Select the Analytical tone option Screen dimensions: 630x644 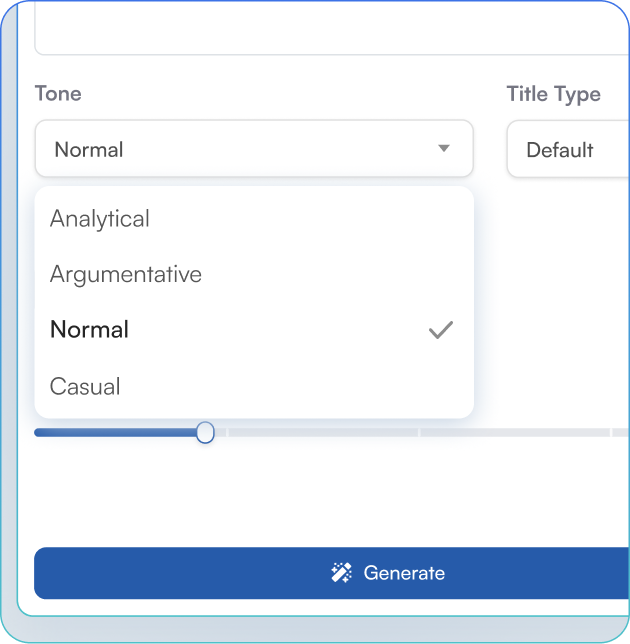[100, 219]
